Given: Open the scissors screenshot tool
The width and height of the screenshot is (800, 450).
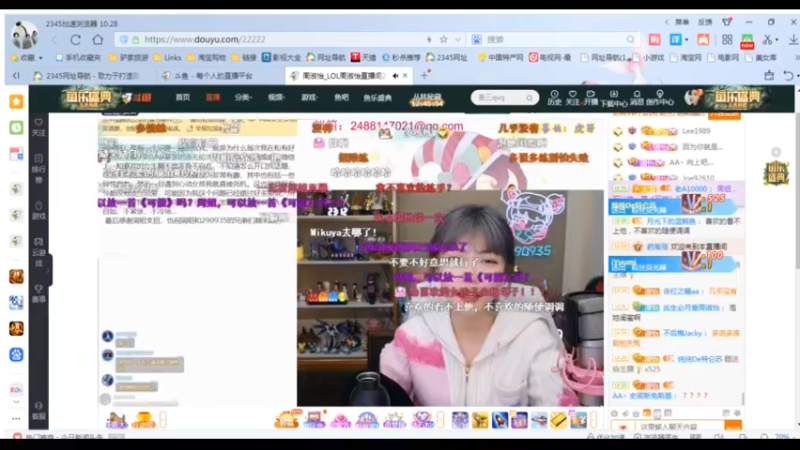Looking at the screenshot, I should (767, 39).
